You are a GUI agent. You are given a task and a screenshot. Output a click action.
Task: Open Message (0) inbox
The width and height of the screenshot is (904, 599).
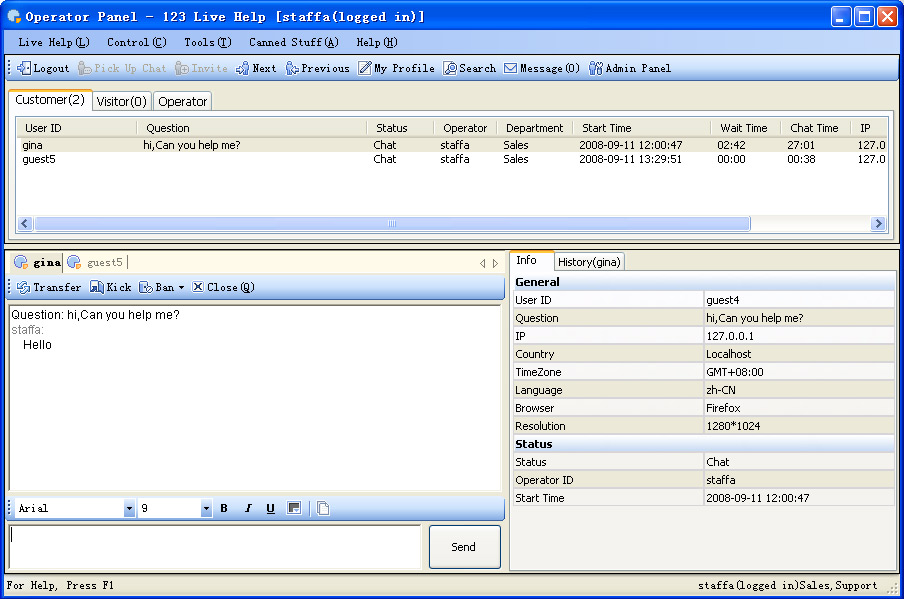click(x=541, y=68)
